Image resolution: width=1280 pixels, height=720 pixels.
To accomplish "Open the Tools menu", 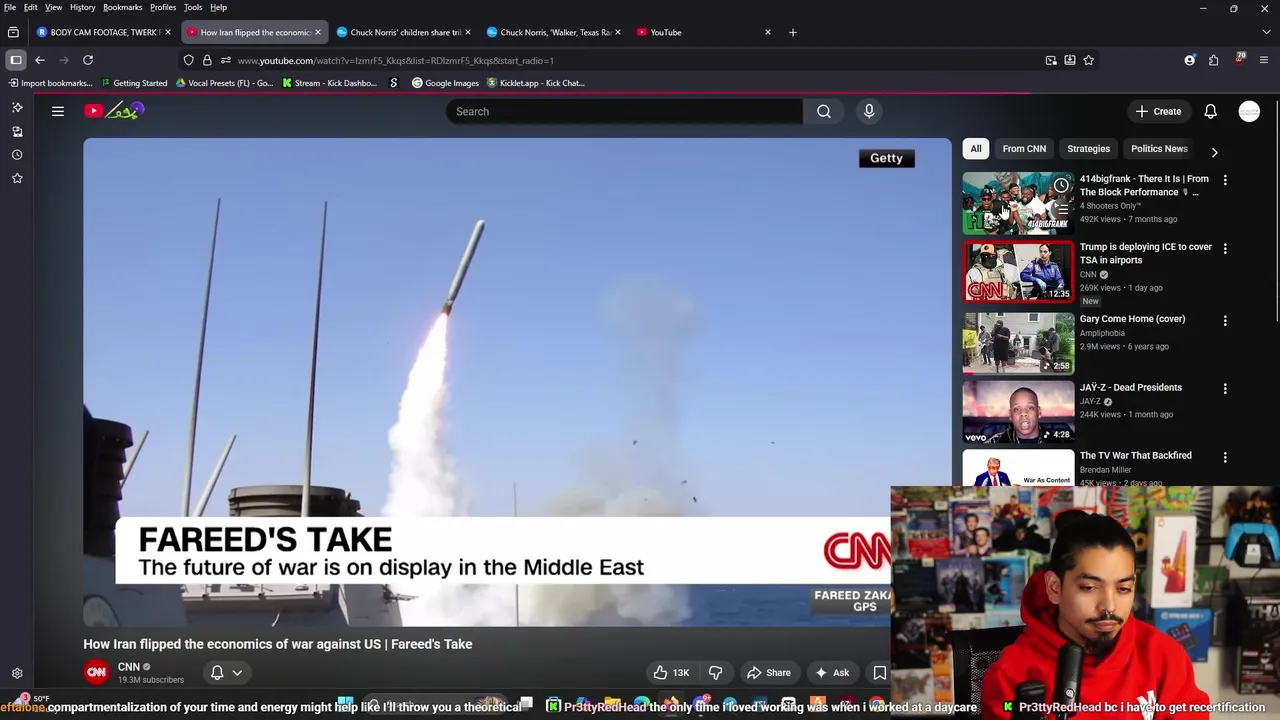I will pyautogui.click(x=193, y=7).
